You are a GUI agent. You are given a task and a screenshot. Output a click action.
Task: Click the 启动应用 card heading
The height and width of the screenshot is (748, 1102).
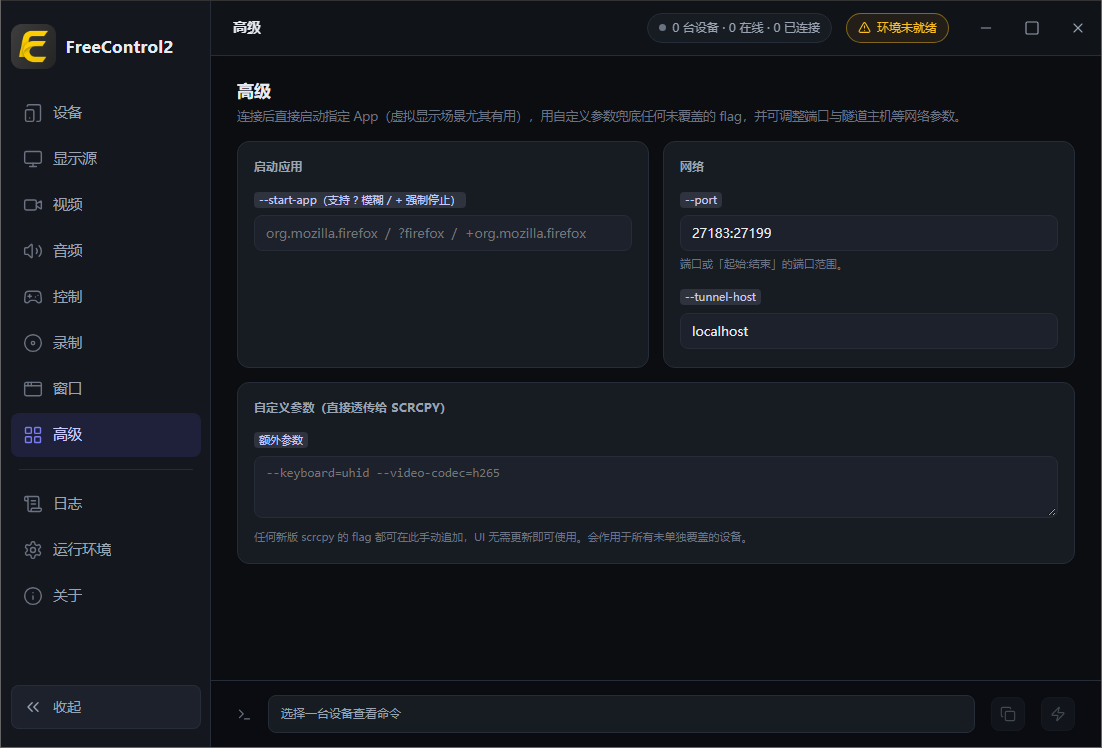278,167
